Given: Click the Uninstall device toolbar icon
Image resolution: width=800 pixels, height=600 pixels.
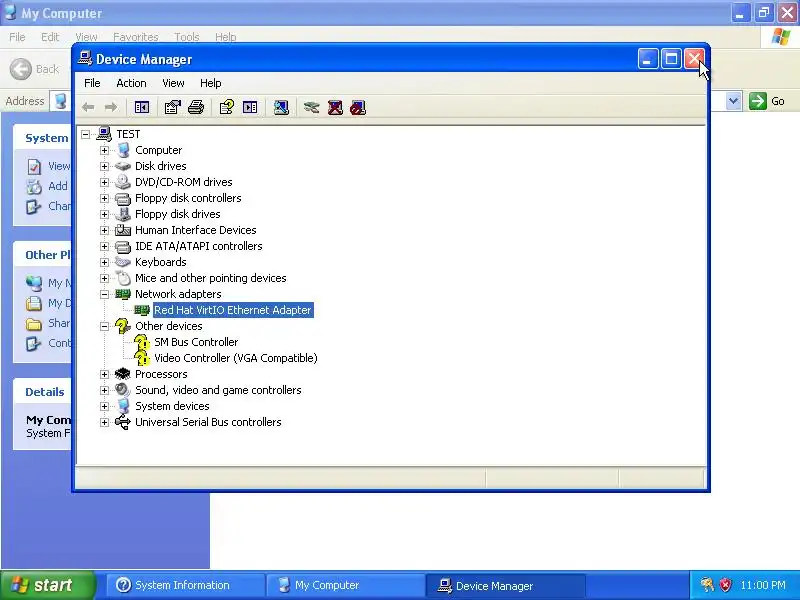Looking at the screenshot, I should point(335,108).
